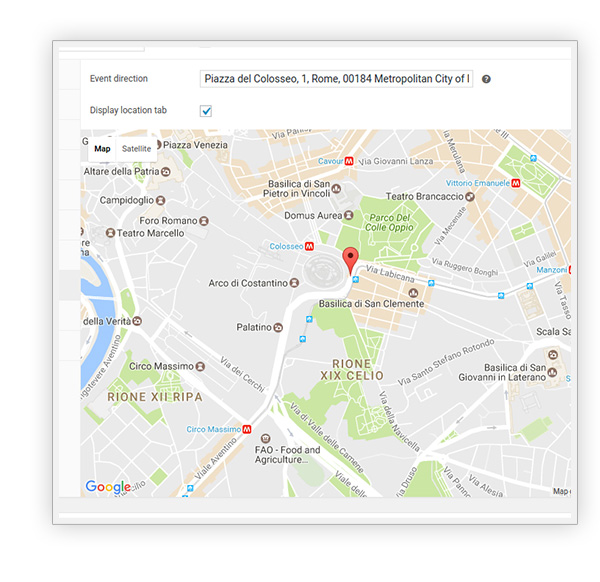The height and width of the screenshot is (582, 600).
Task: Click the Campidoglio landmark icon
Action: click(x=162, y=200)
